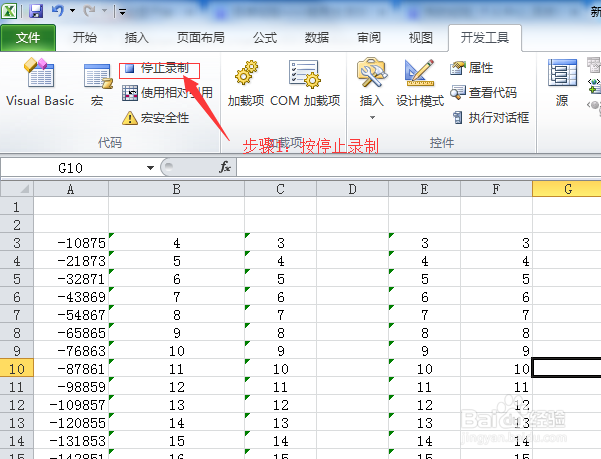Select cell C9 with value 9
The height and width of the screenshot is (459, 601).
click(x=281, y=351)
